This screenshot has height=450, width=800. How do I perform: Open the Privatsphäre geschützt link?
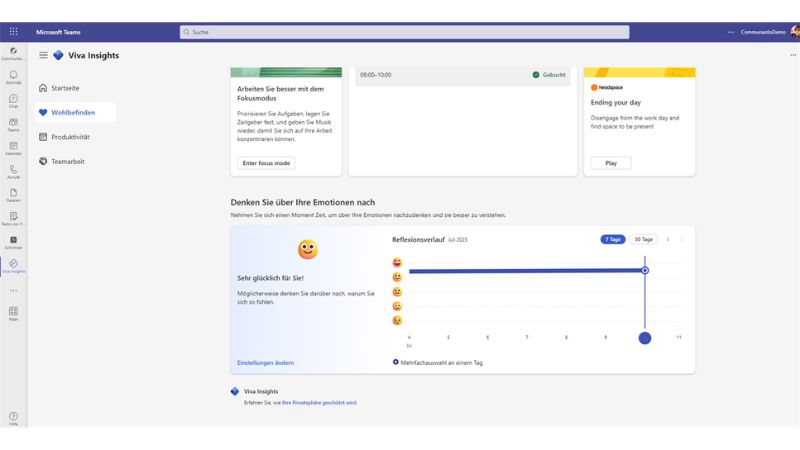pos(319,403)
